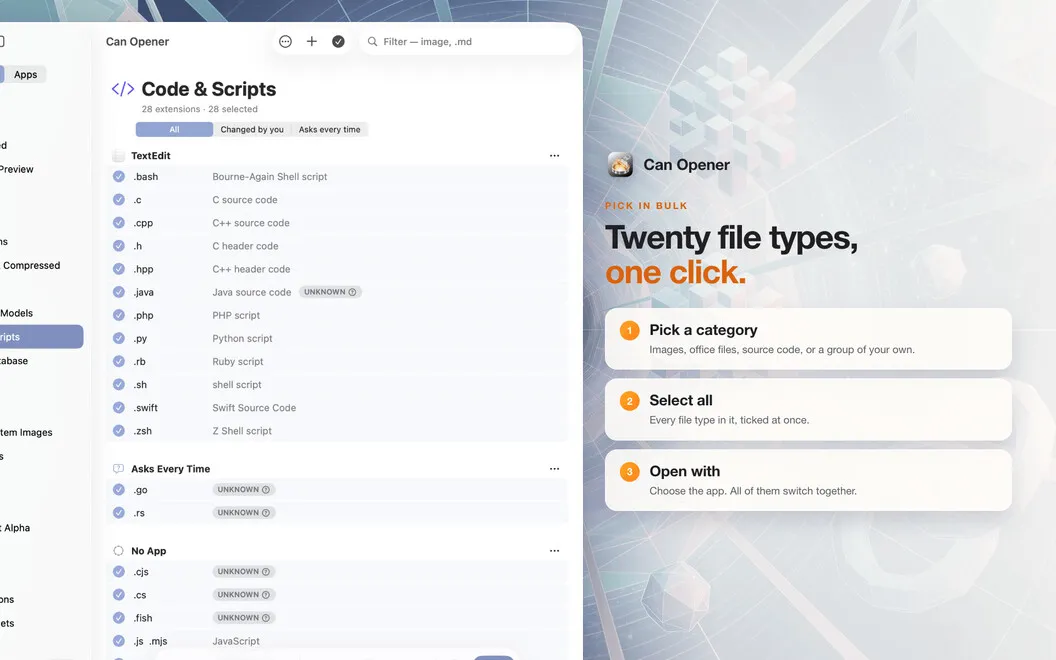Image resolution: width=1056 pixels, height=660 pixels.
Task: Open the more options ellipsis in toolbar
Action: (x=286, y=42)
